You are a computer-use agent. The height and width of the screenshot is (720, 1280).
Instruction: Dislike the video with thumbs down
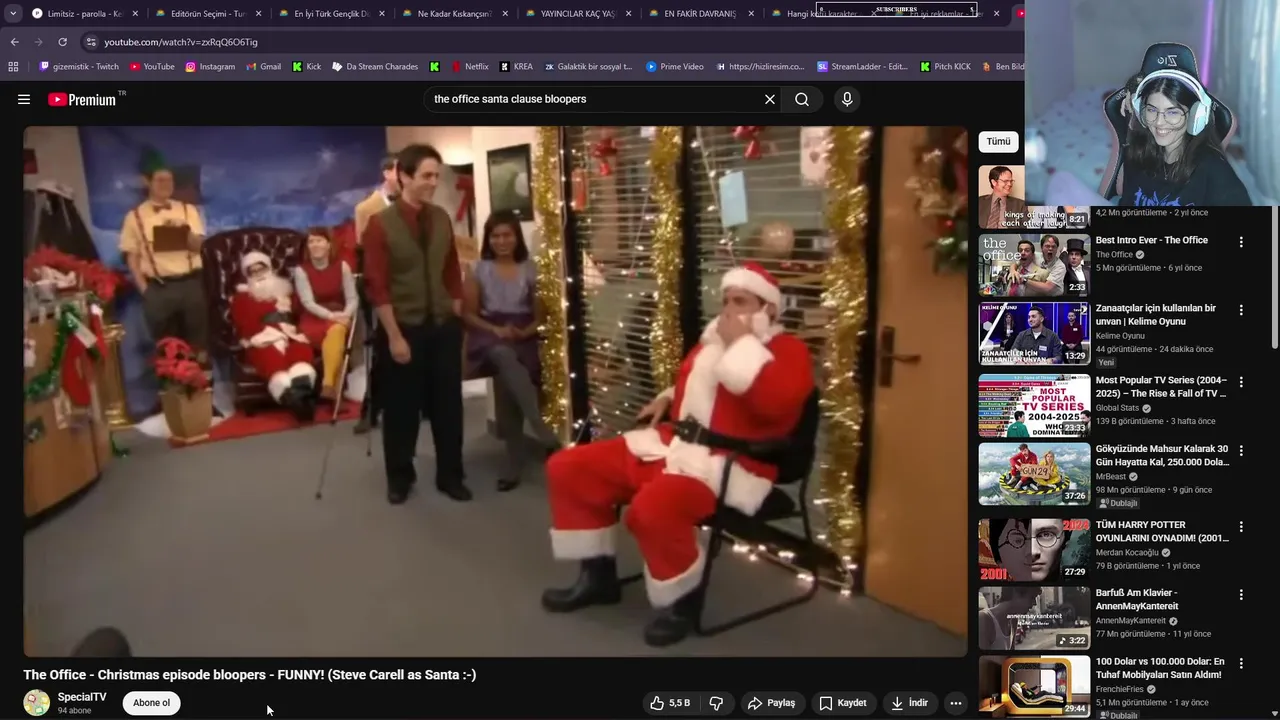click(x=716, y=703)
